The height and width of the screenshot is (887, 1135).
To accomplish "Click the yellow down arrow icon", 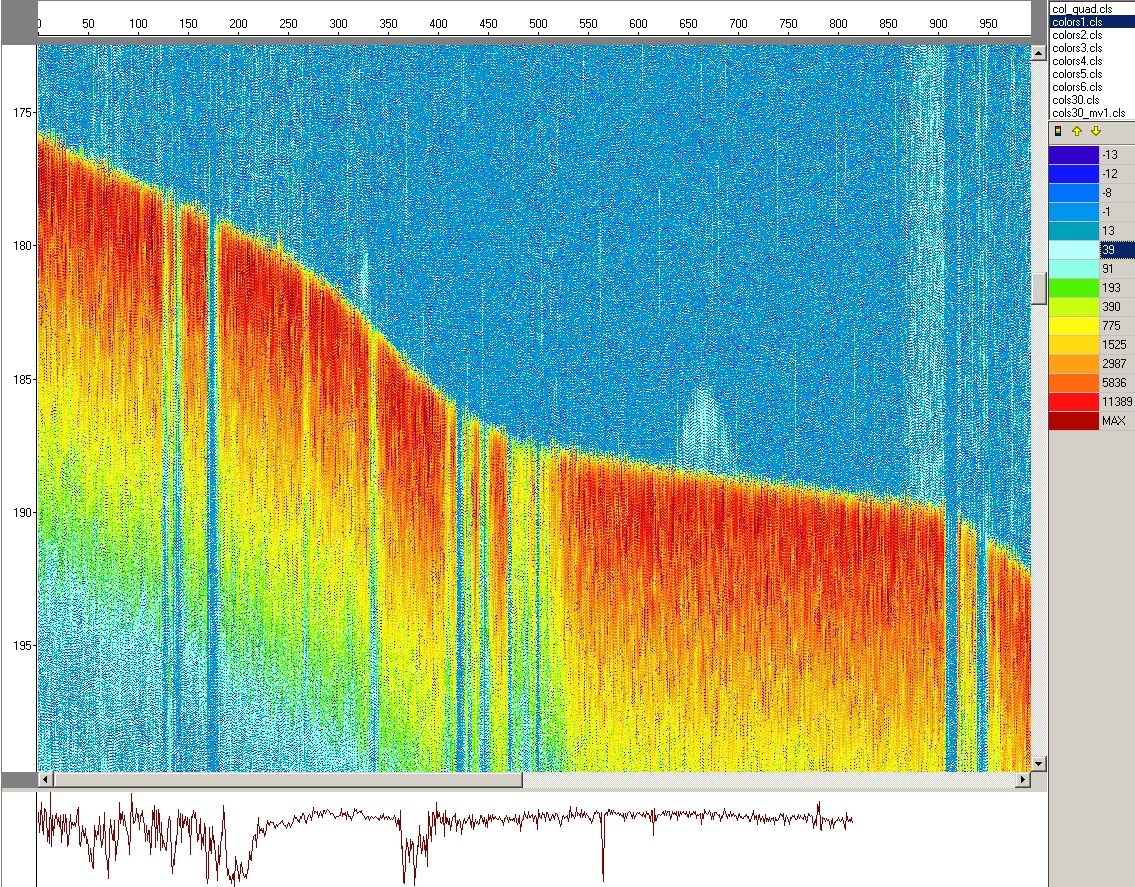I will [x=1095, y=131].
